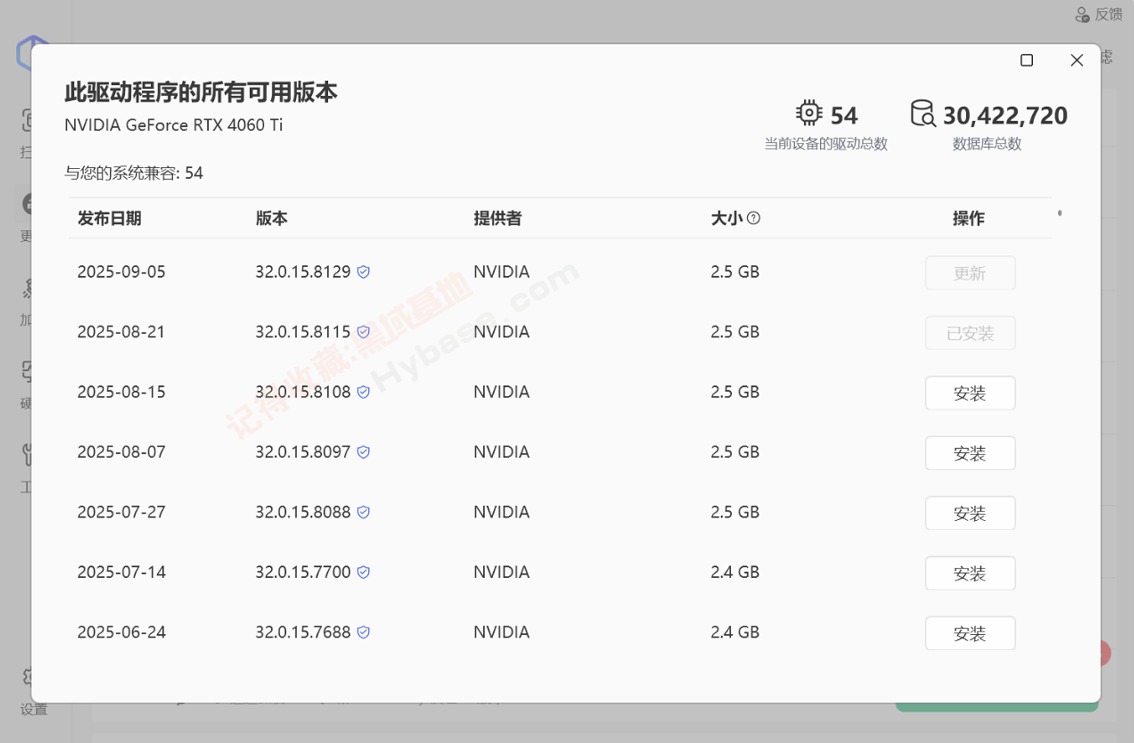Install driver version 32.0.15.8108
The height and width of the screenshot is (743, 1134).
(970, 393)
